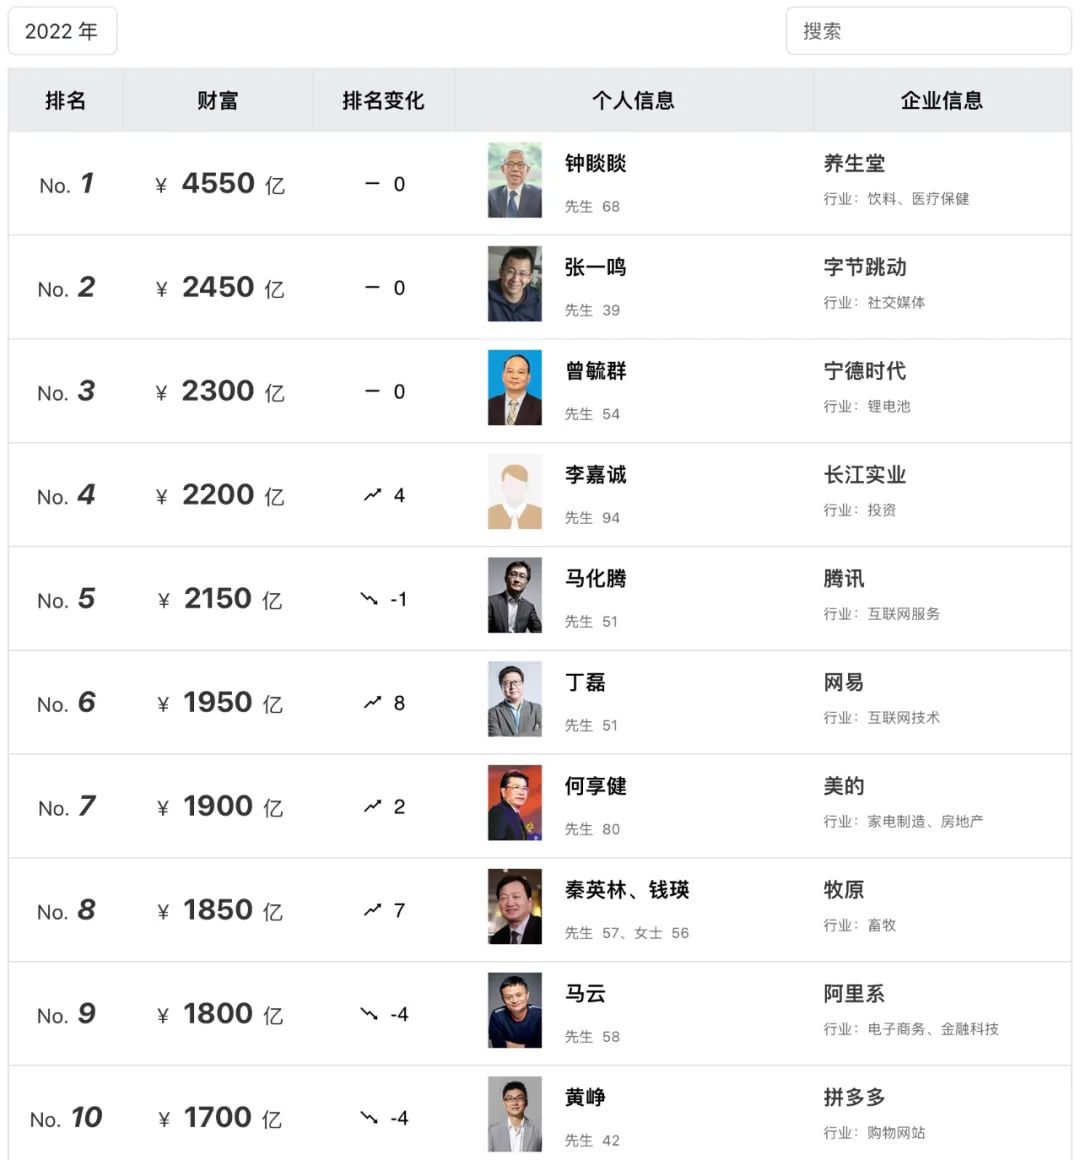Sort by the 财富 column header
The height and width of the screenshot is (1160, 1080).
217,101
